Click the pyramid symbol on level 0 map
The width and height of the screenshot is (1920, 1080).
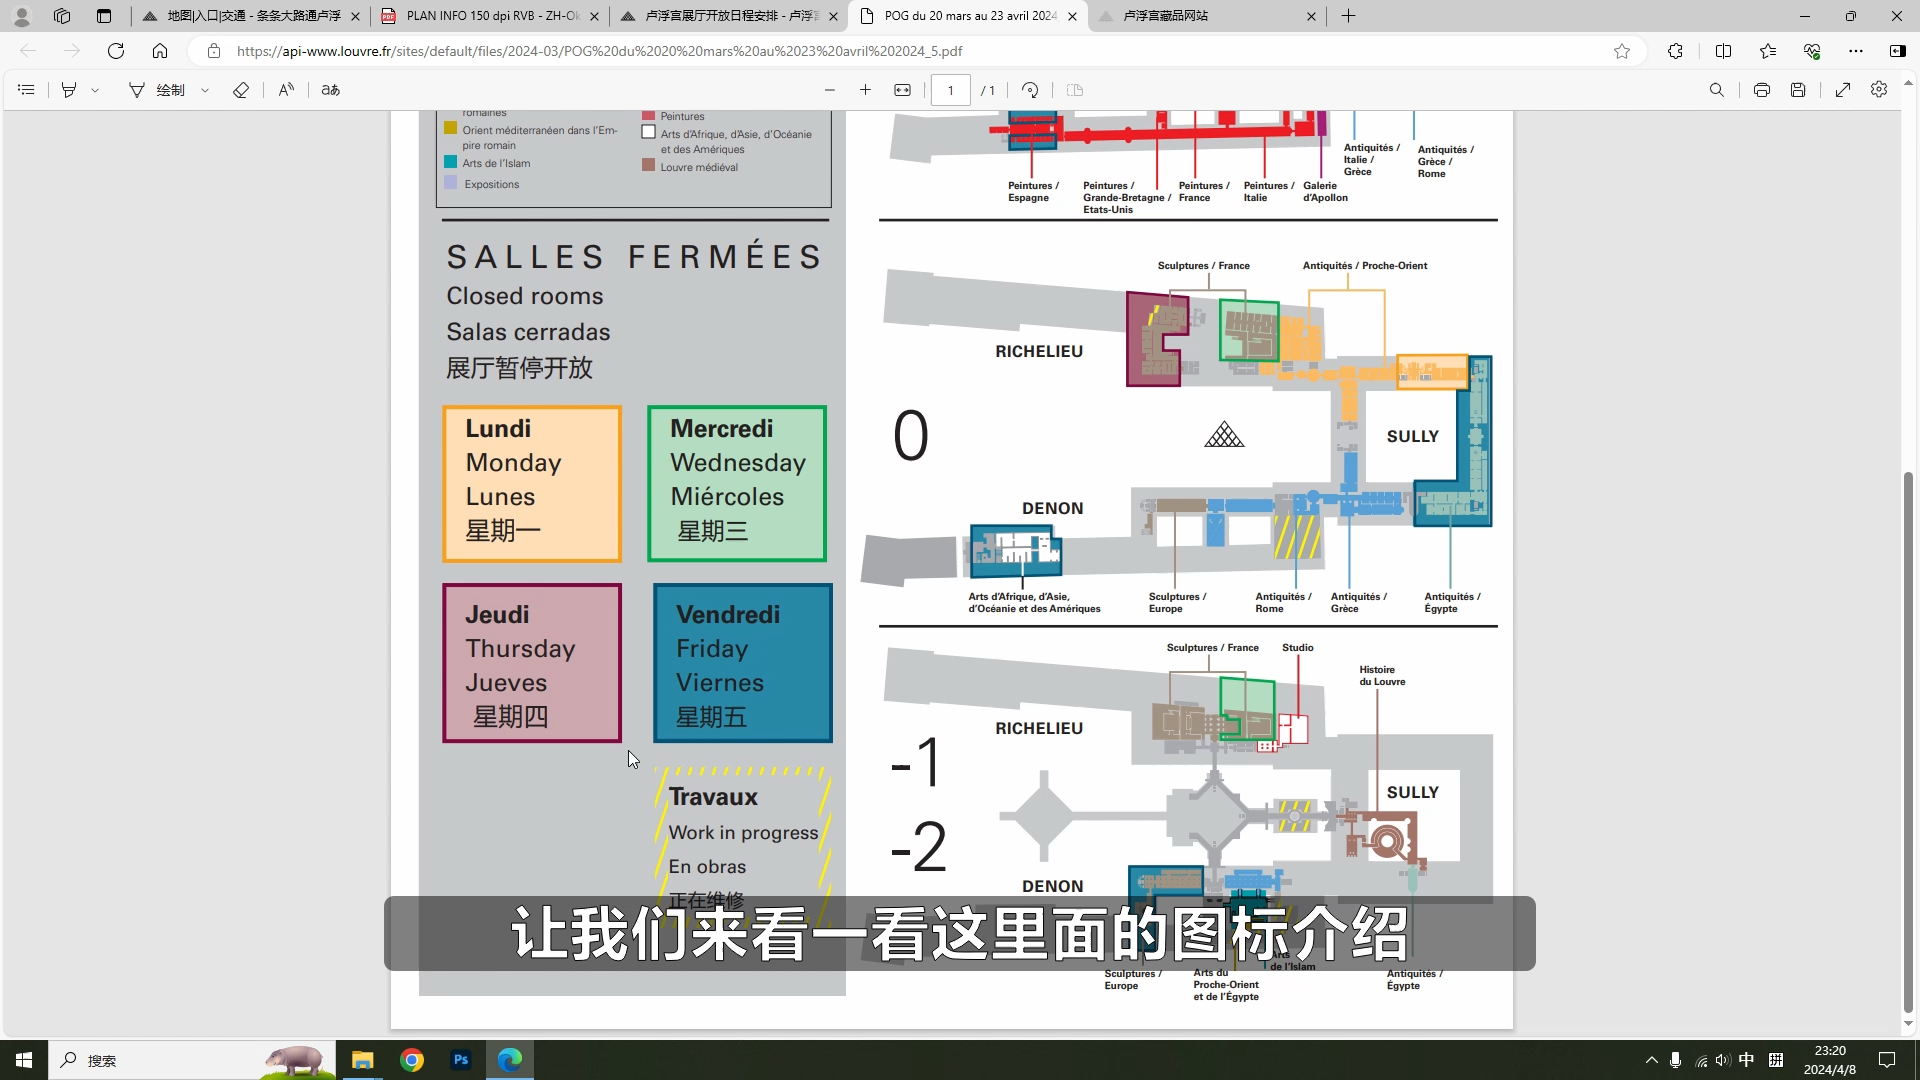1224,434
